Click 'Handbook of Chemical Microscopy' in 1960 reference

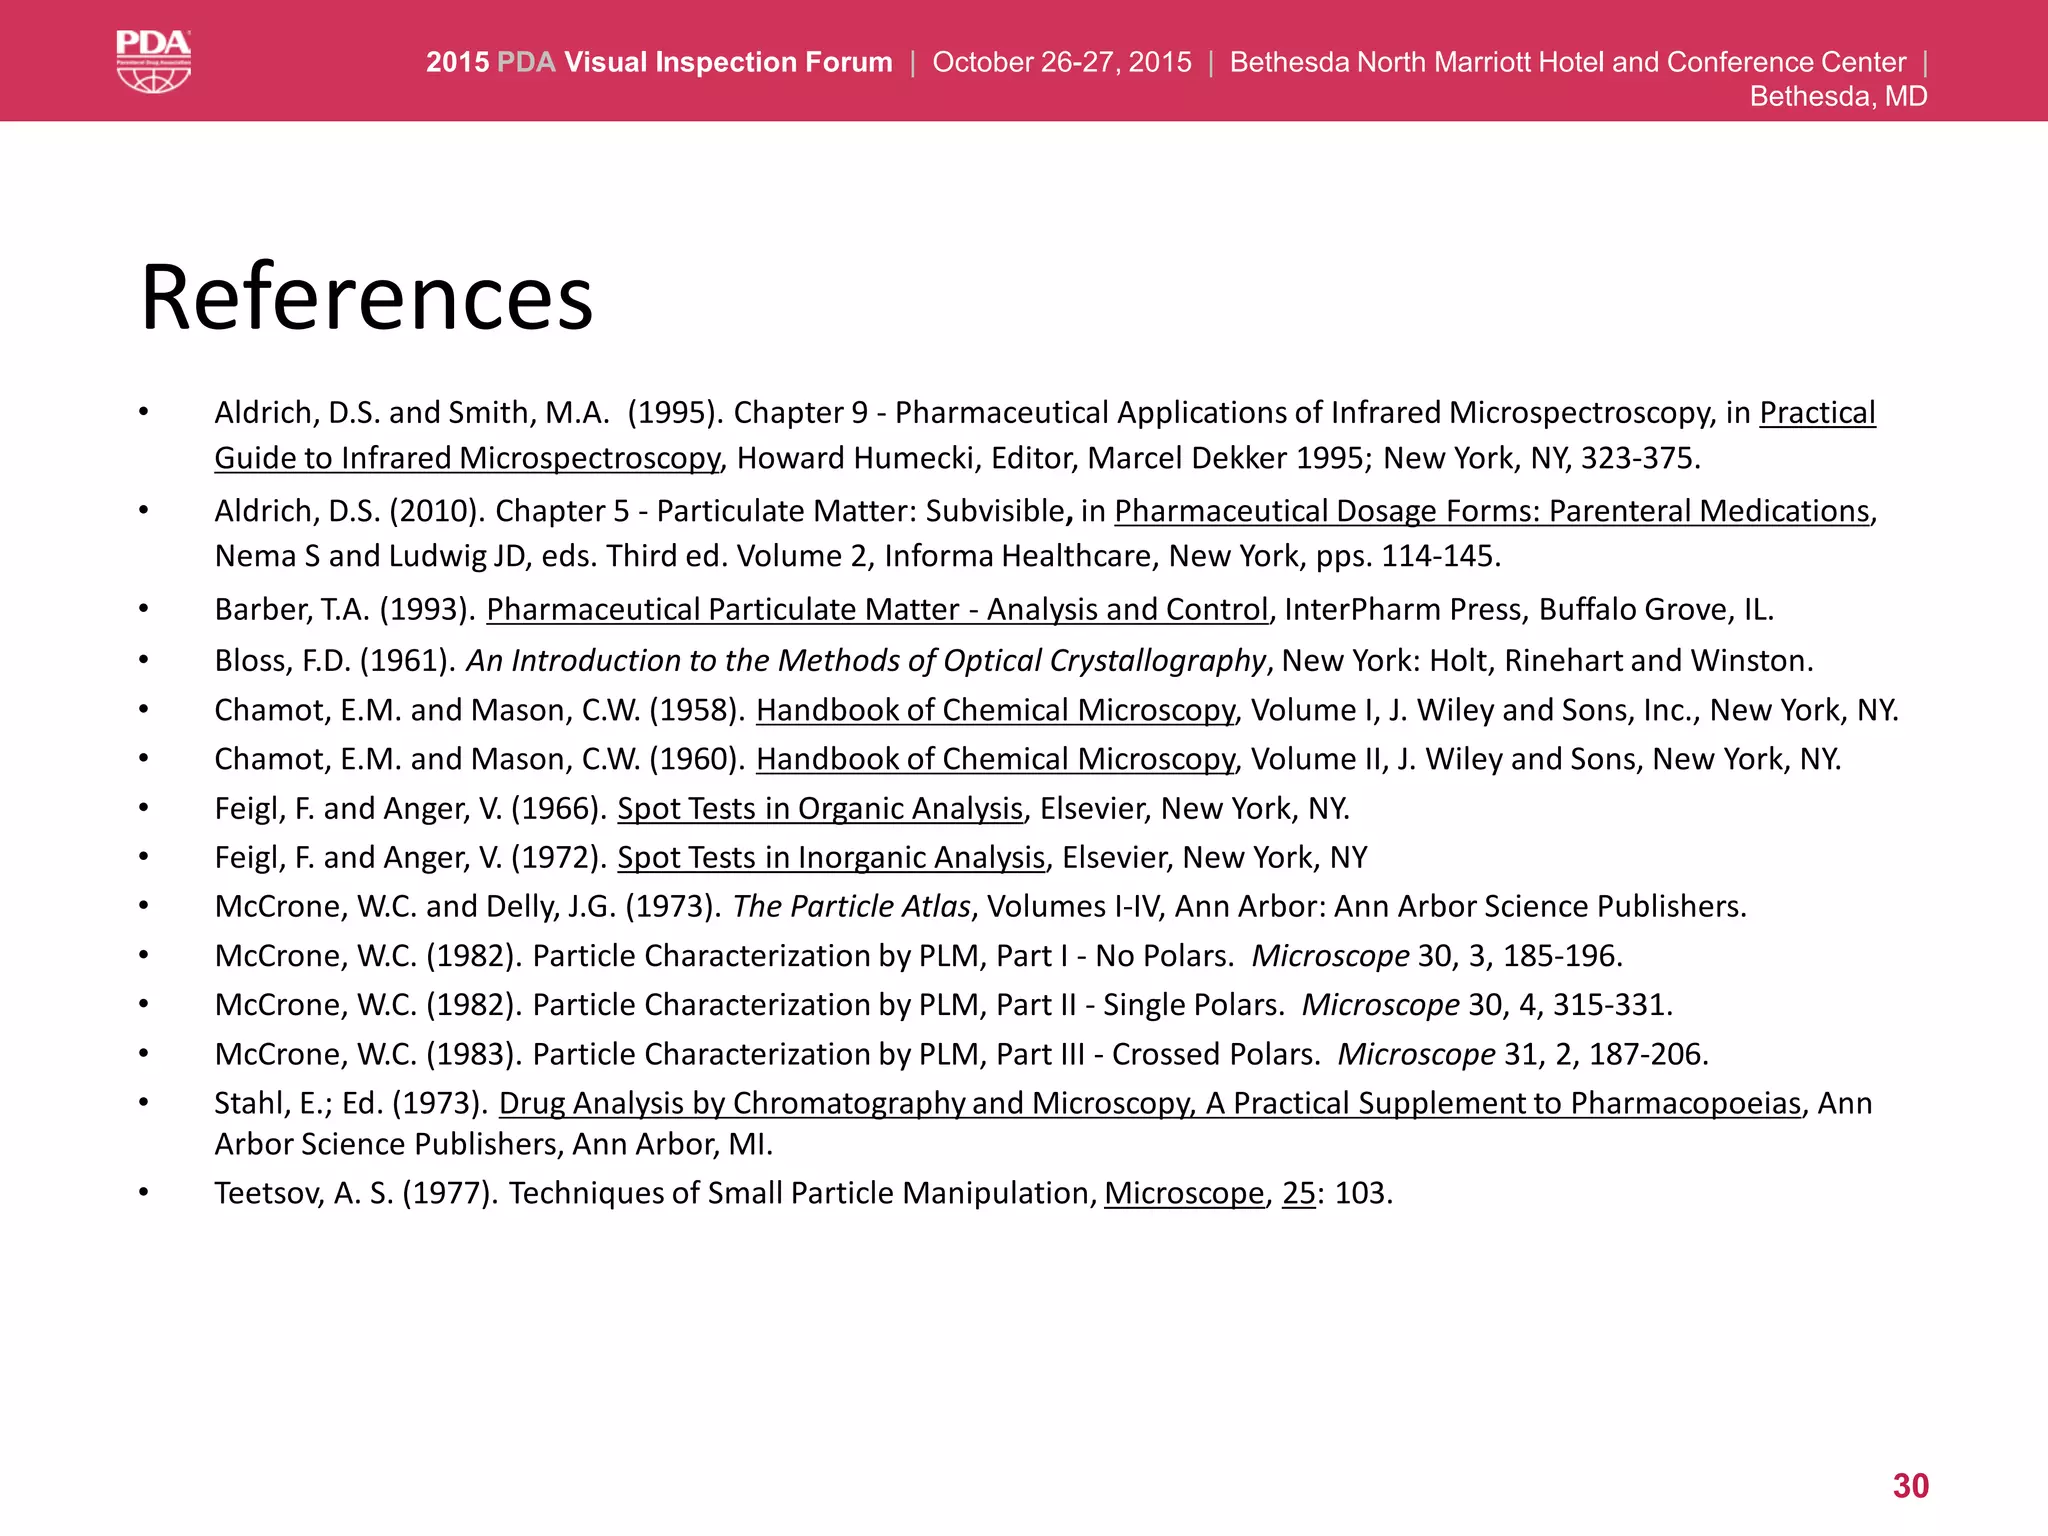pos(996,759)
